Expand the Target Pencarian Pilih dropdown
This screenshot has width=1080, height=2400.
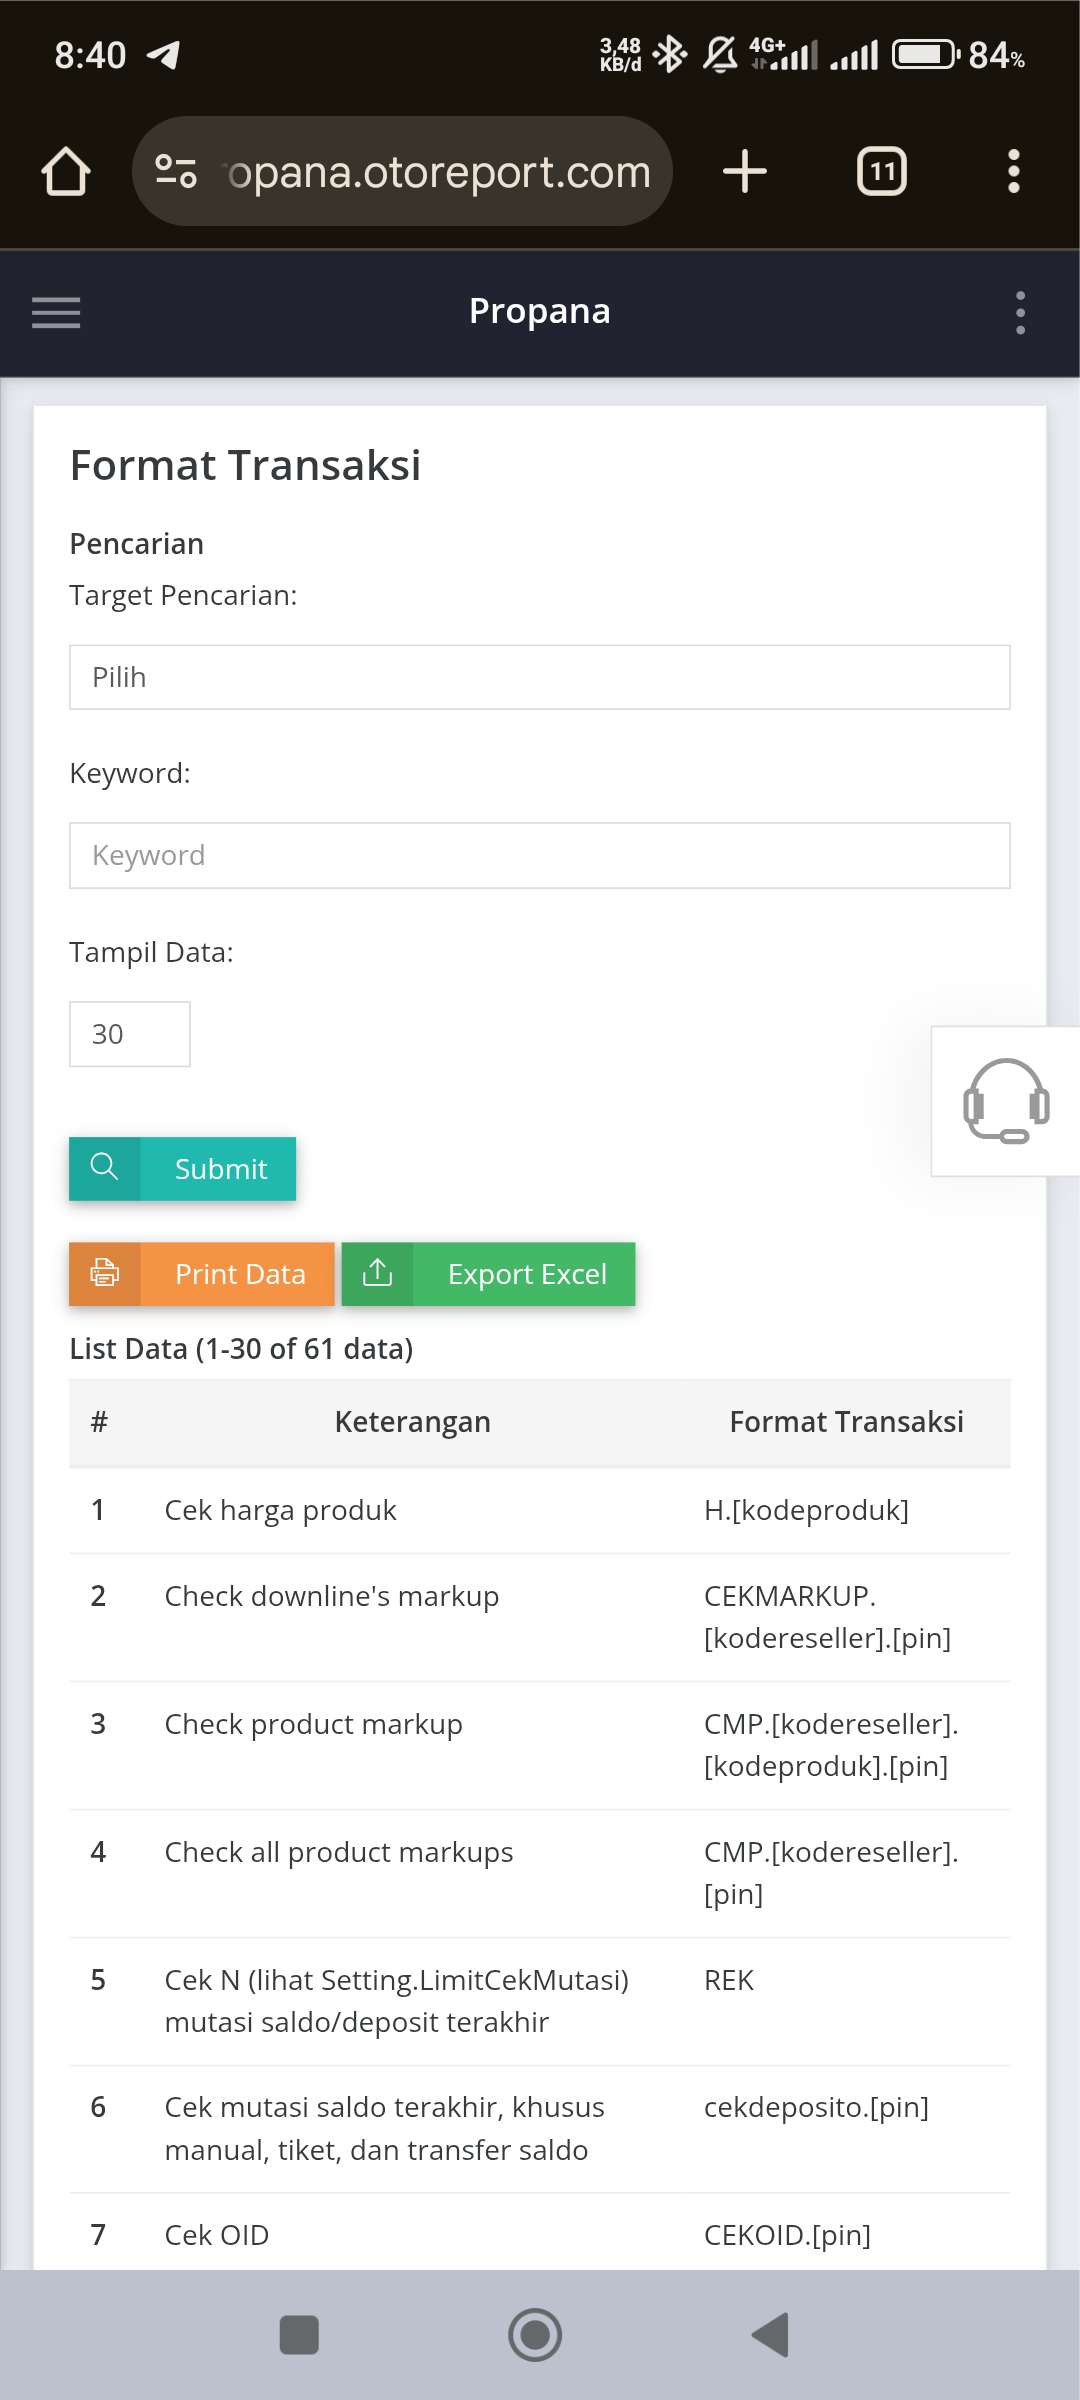click(540, 677)
